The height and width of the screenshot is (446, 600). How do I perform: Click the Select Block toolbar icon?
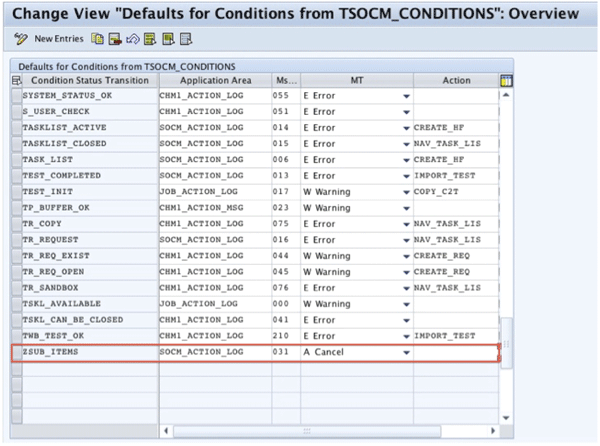point(168,39)
